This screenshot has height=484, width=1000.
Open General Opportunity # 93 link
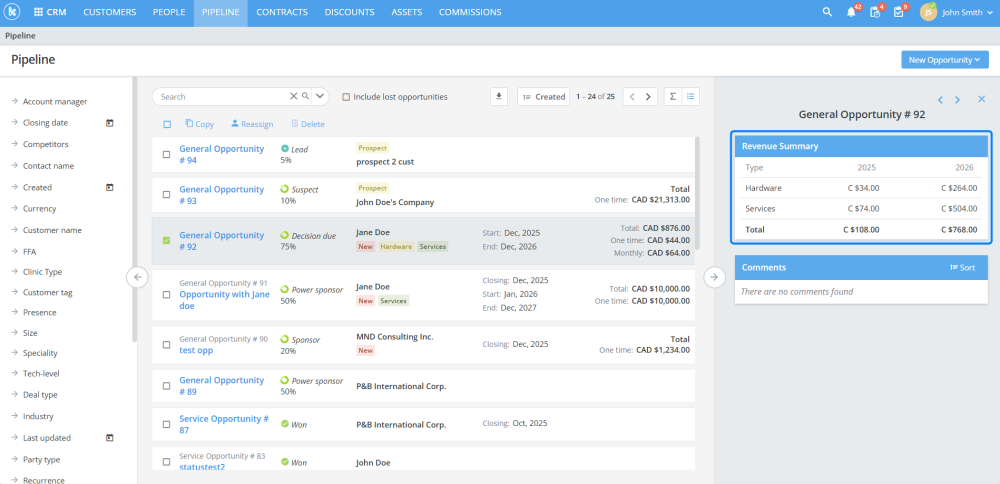point(221,195)
